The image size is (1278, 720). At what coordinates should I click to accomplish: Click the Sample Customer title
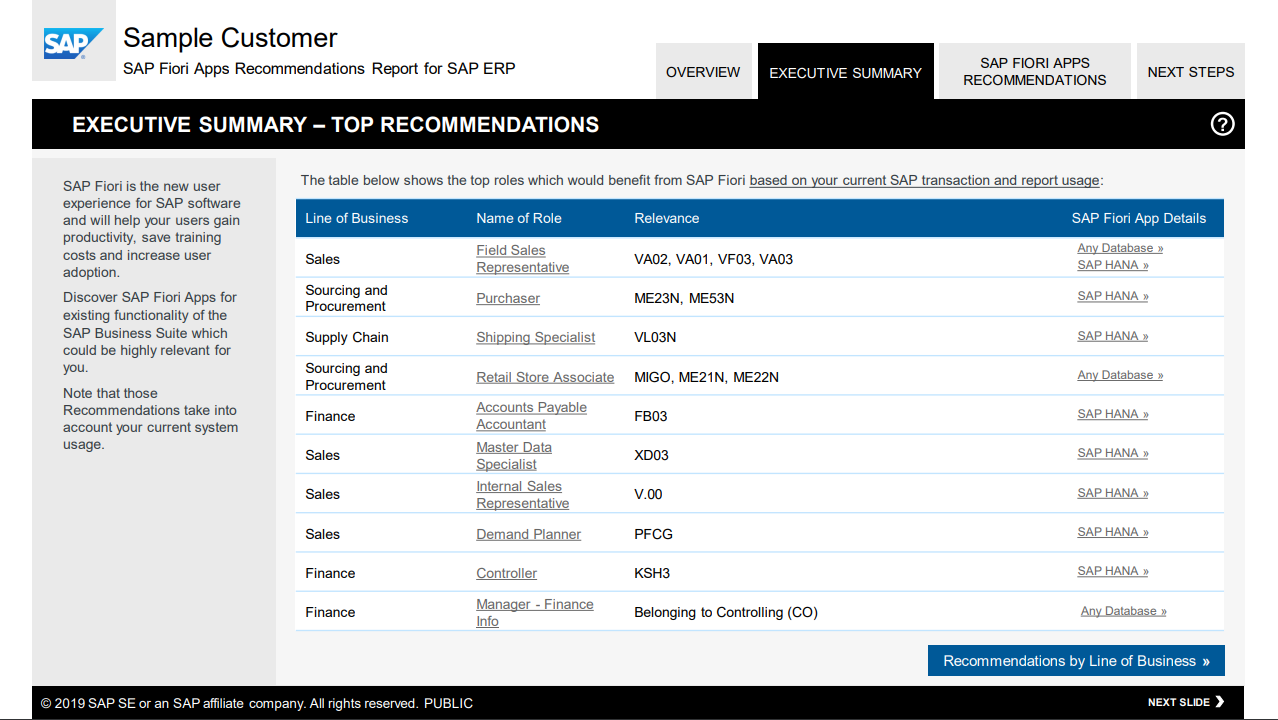click(x=230, y=38)
